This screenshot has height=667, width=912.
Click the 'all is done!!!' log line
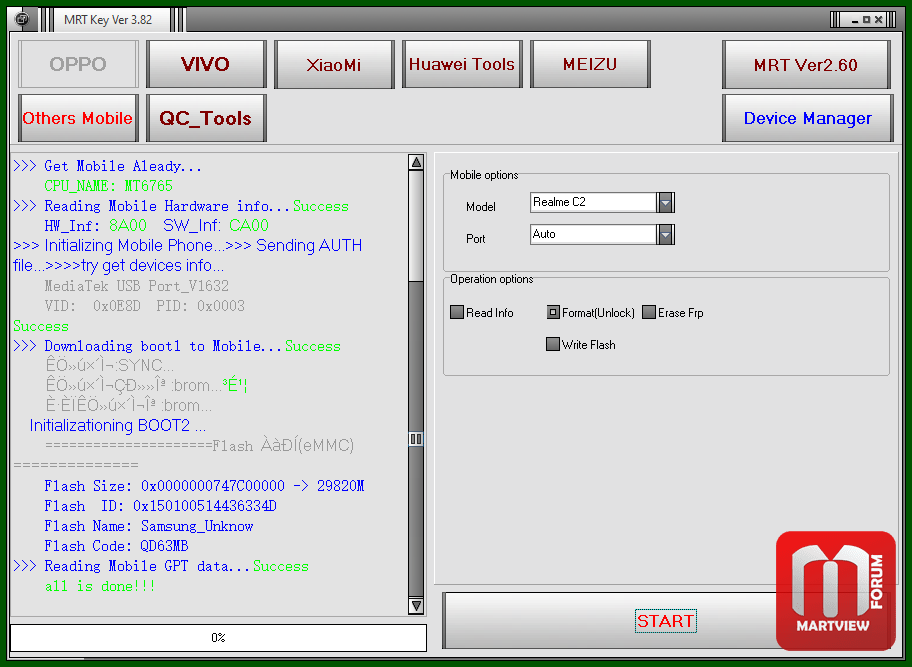[x=100, y=586]
